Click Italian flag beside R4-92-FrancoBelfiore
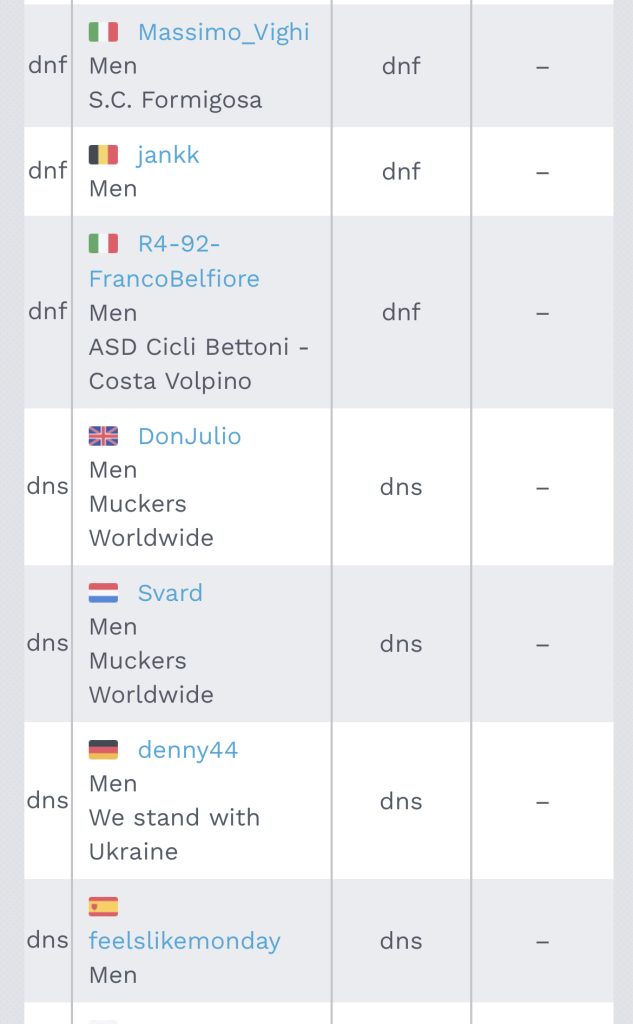Viewport: 633px width, 1024px height. tap(103, 244)
